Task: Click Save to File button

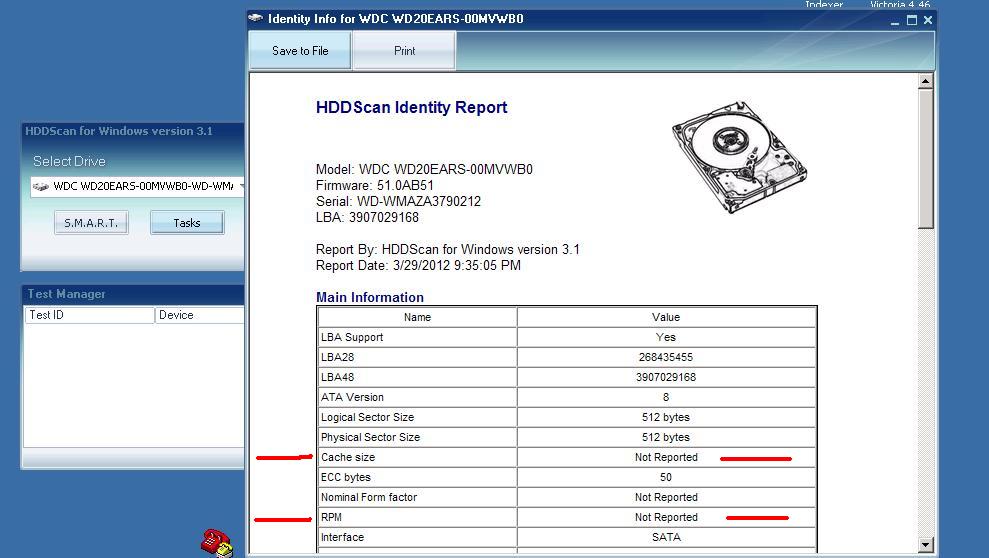Action: [x=300, y=50]
